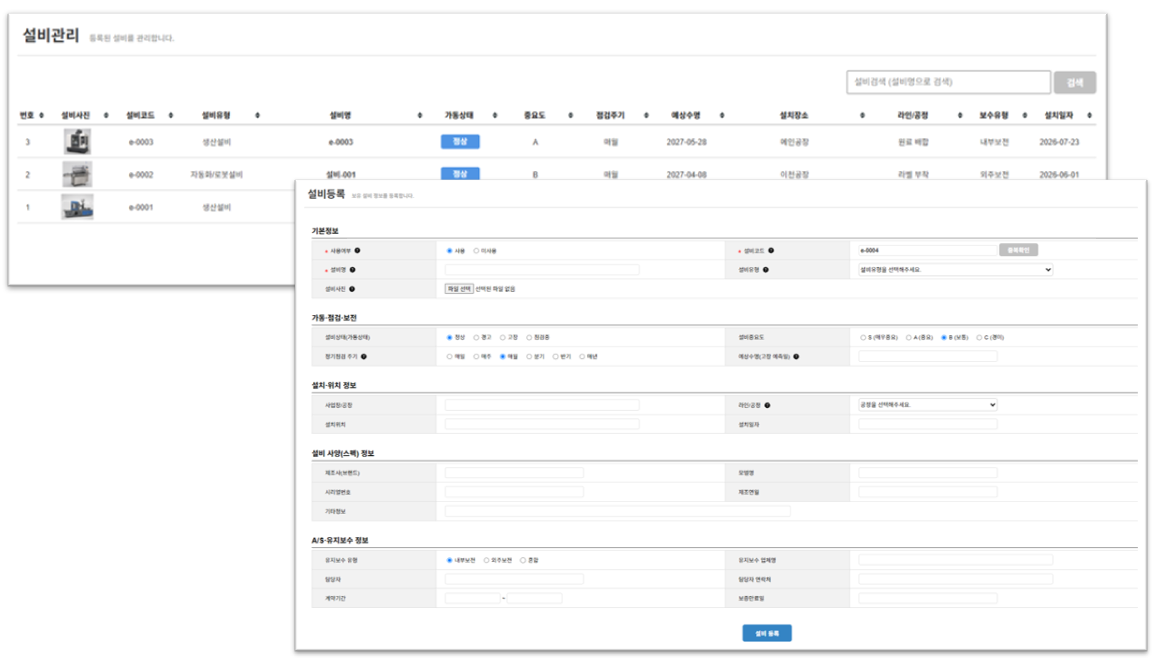1155x661 pixels.
Task: Open thumbnail photo of equipment e-0003
Action: (77, 141)
